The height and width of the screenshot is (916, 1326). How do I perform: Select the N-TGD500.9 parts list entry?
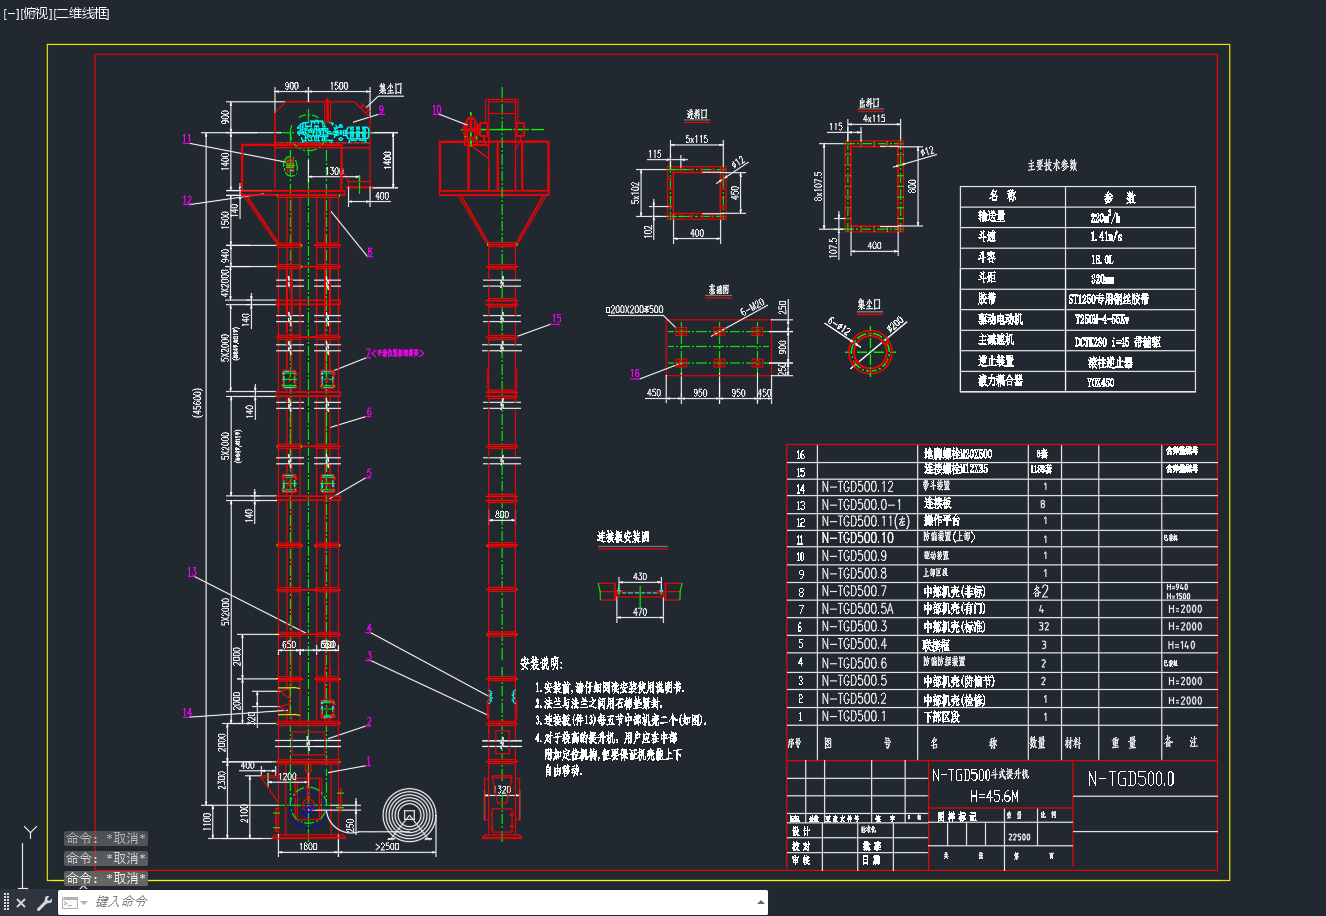pyautogui.click(x=854, y=556)
